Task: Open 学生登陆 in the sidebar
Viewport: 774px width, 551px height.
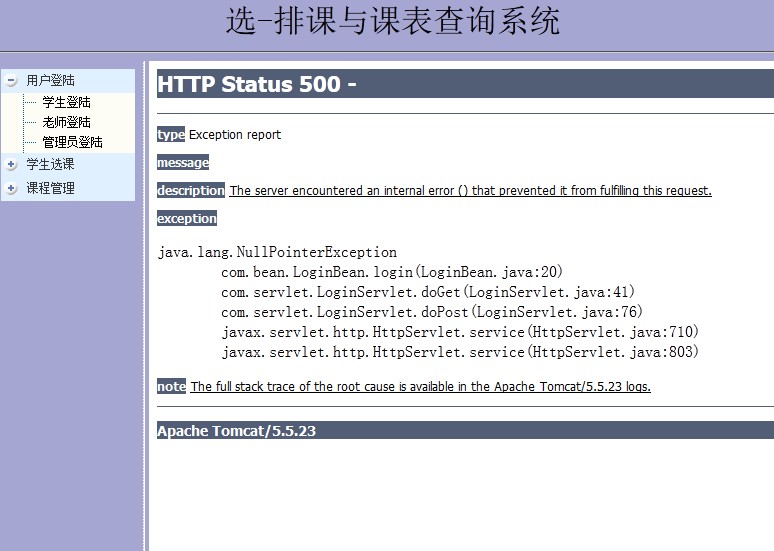Action: 66,102
